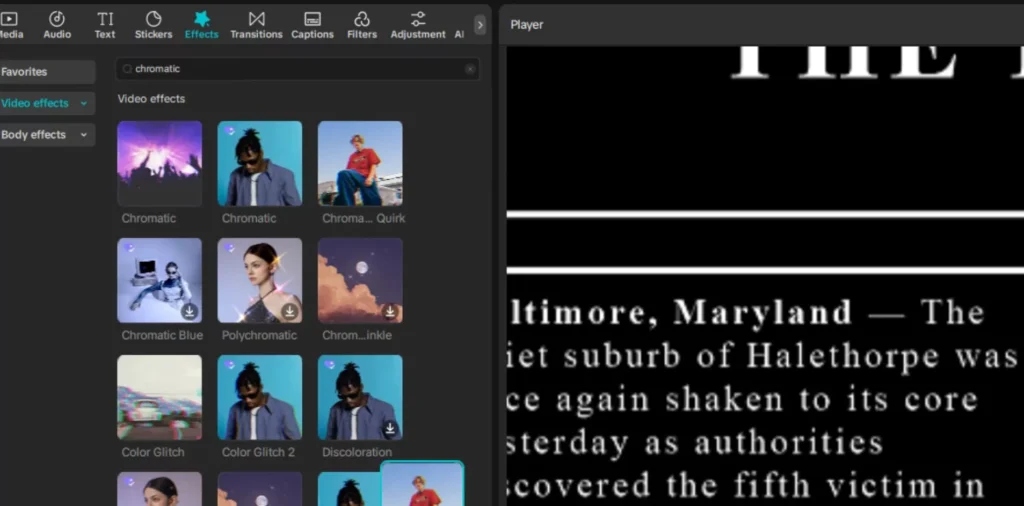Open the Captions tab
Screen dimensions: 1024x506
pos(312,25)
